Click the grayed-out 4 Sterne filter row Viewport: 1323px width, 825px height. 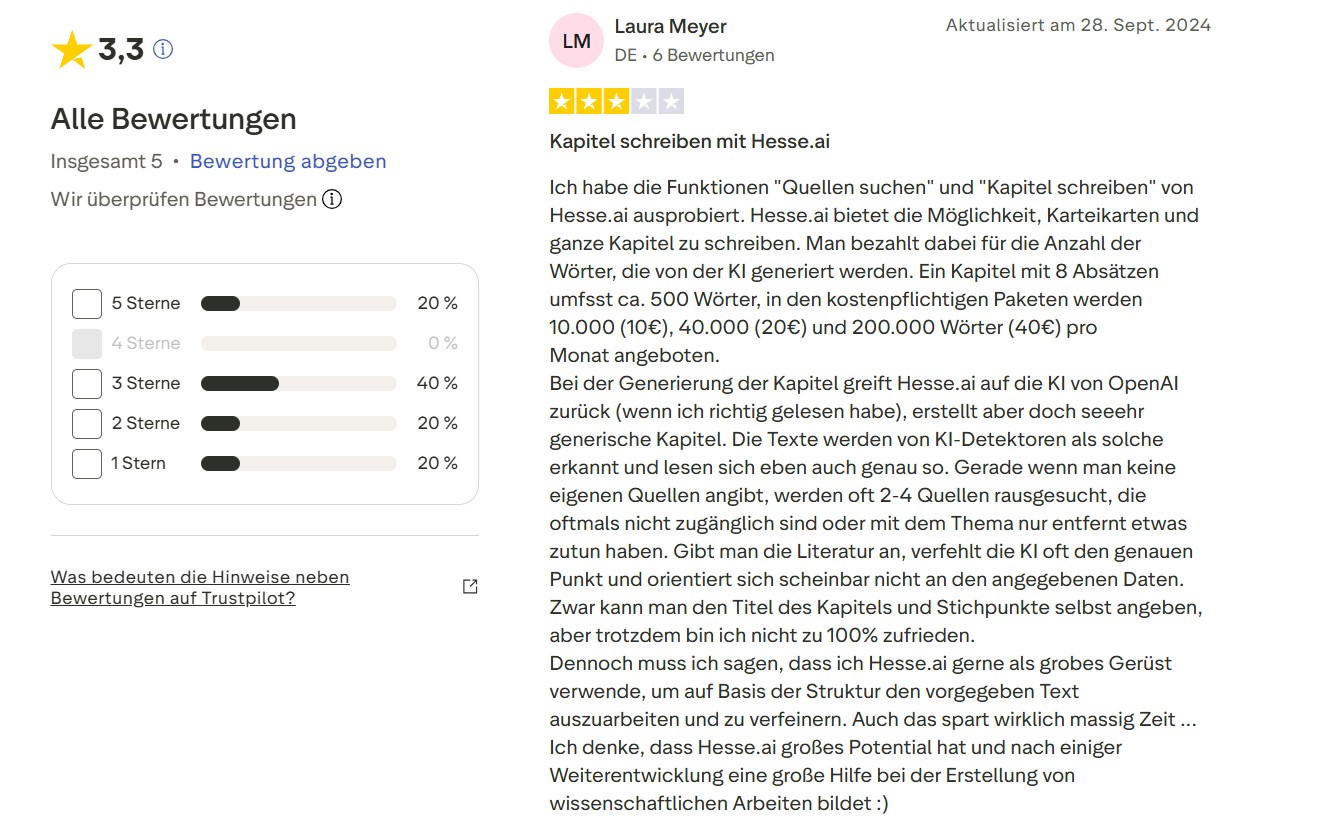coord(87,343)
